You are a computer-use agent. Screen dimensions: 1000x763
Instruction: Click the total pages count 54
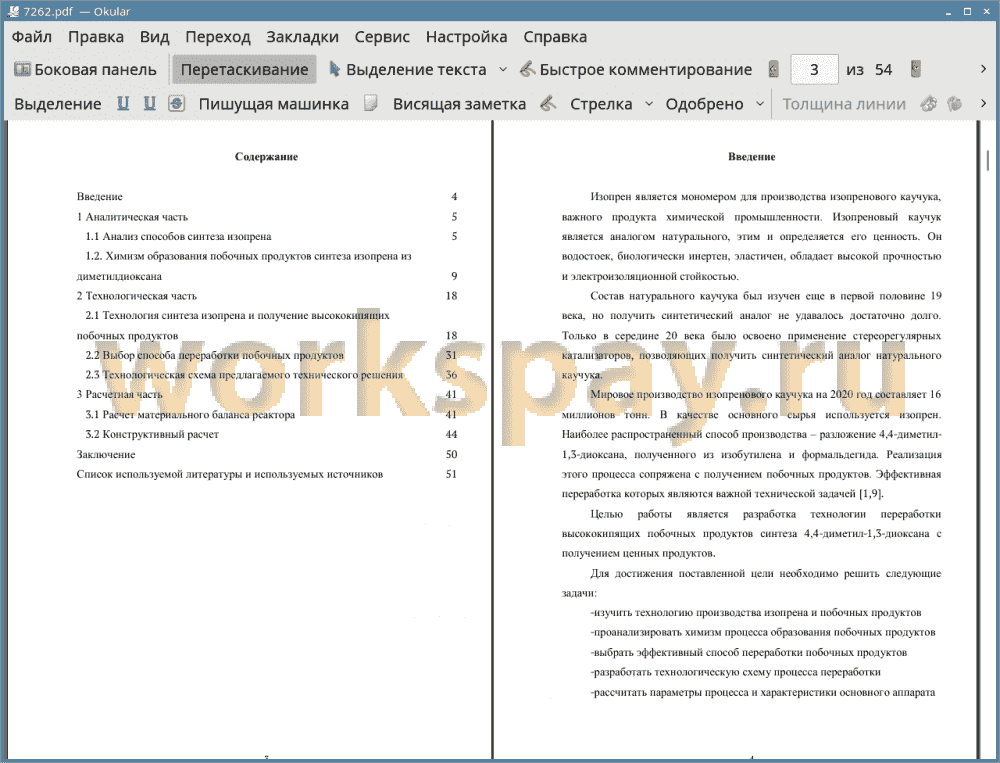pyautogui.click(x=883, y=70)
